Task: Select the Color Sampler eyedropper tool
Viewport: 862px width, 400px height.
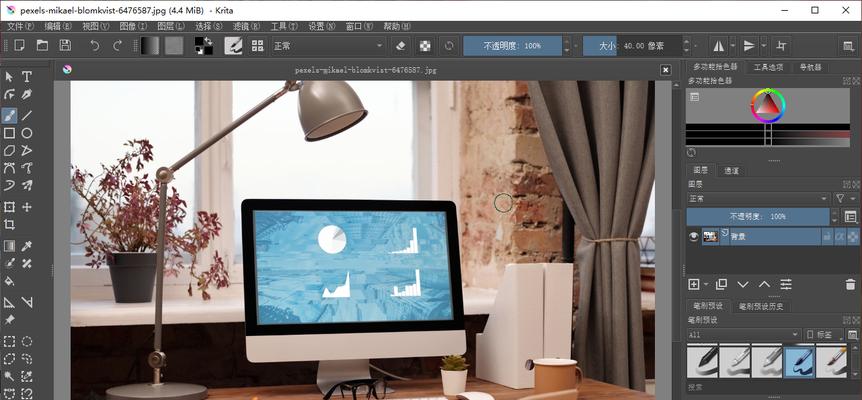Action: [26, 246]
